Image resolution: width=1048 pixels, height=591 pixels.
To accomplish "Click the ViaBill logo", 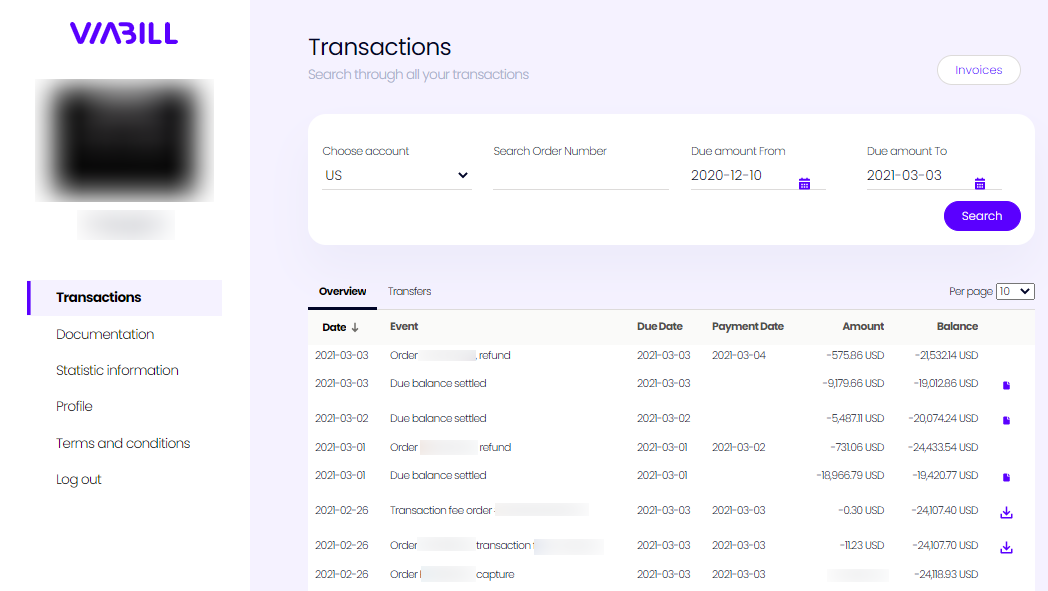I will coord(124,33).
